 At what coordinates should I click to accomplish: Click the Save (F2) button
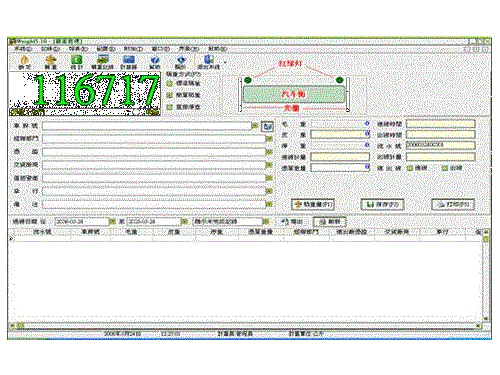[x=382, y=204]
